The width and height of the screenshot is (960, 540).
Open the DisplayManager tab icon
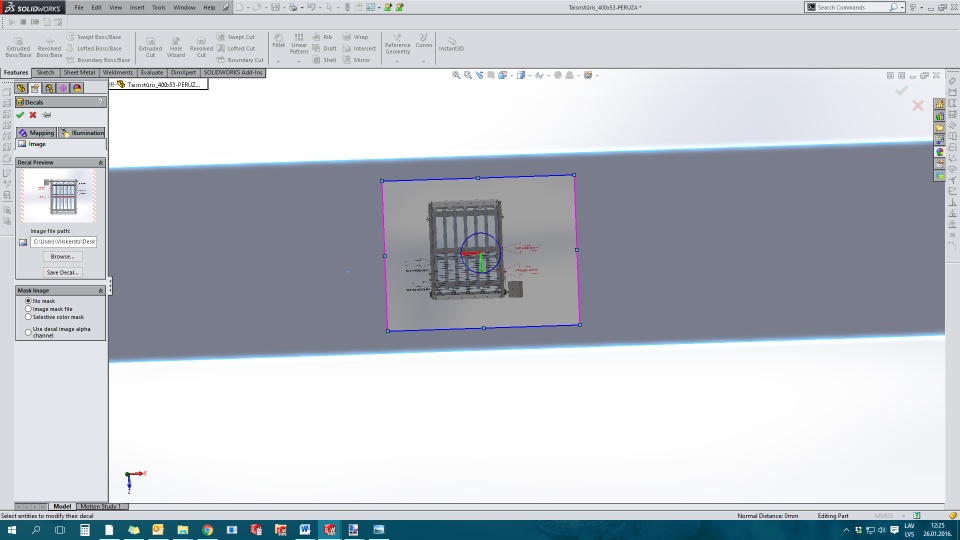click(x=77, y=88)
